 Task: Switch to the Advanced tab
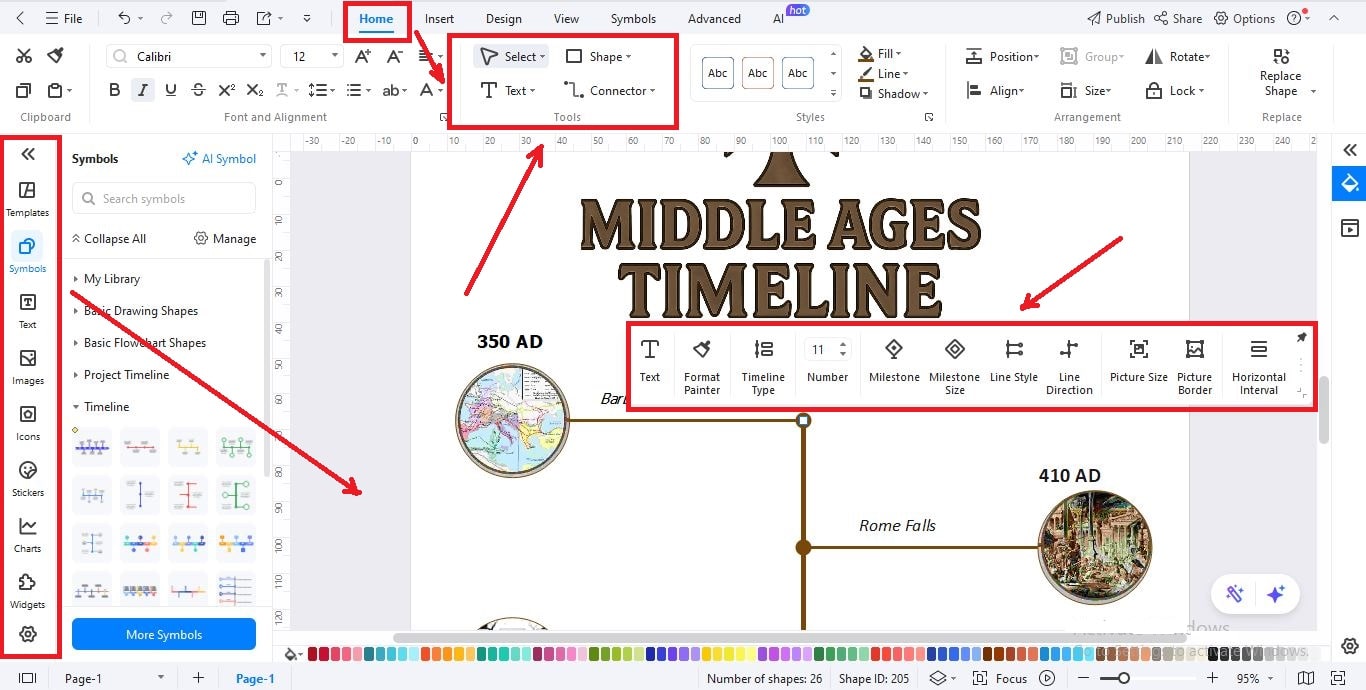(x=714, y=18)
